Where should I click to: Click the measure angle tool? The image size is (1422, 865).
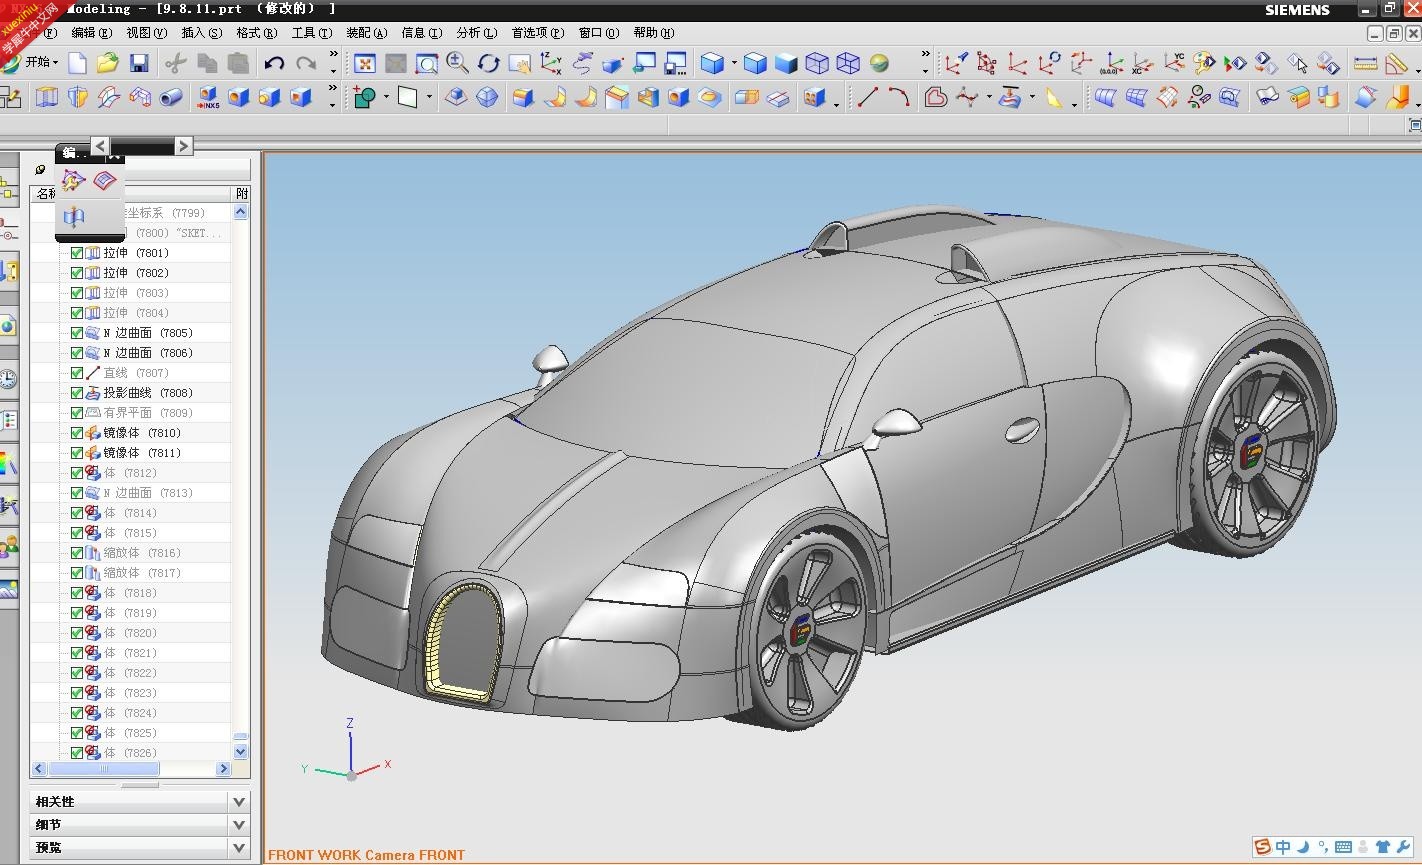(1396, 64)
